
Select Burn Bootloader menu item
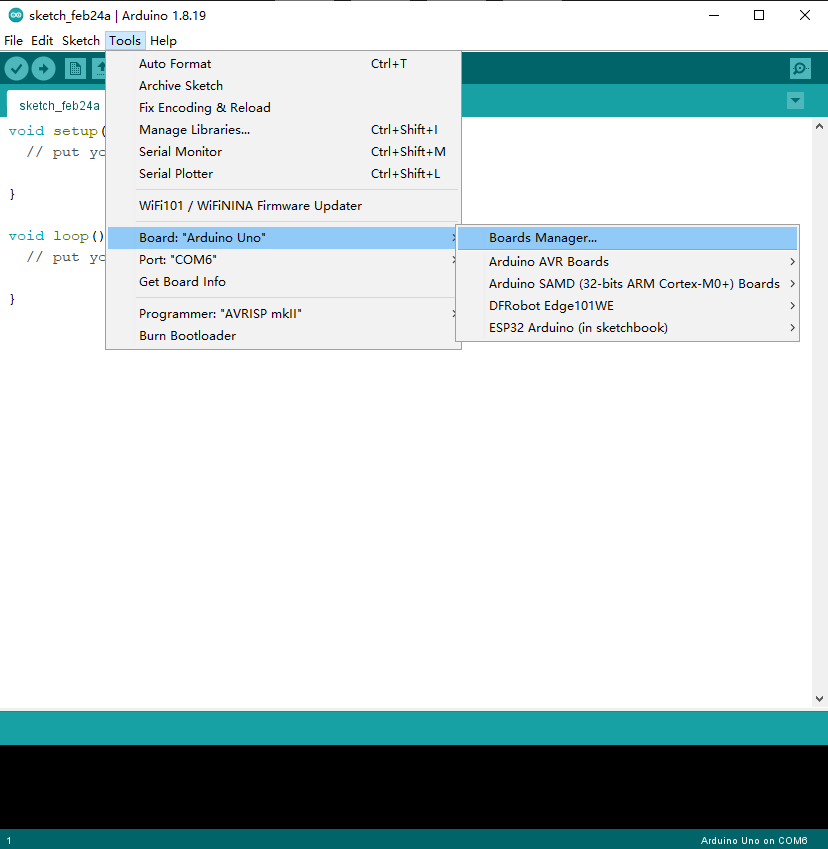tap(283, 336)
